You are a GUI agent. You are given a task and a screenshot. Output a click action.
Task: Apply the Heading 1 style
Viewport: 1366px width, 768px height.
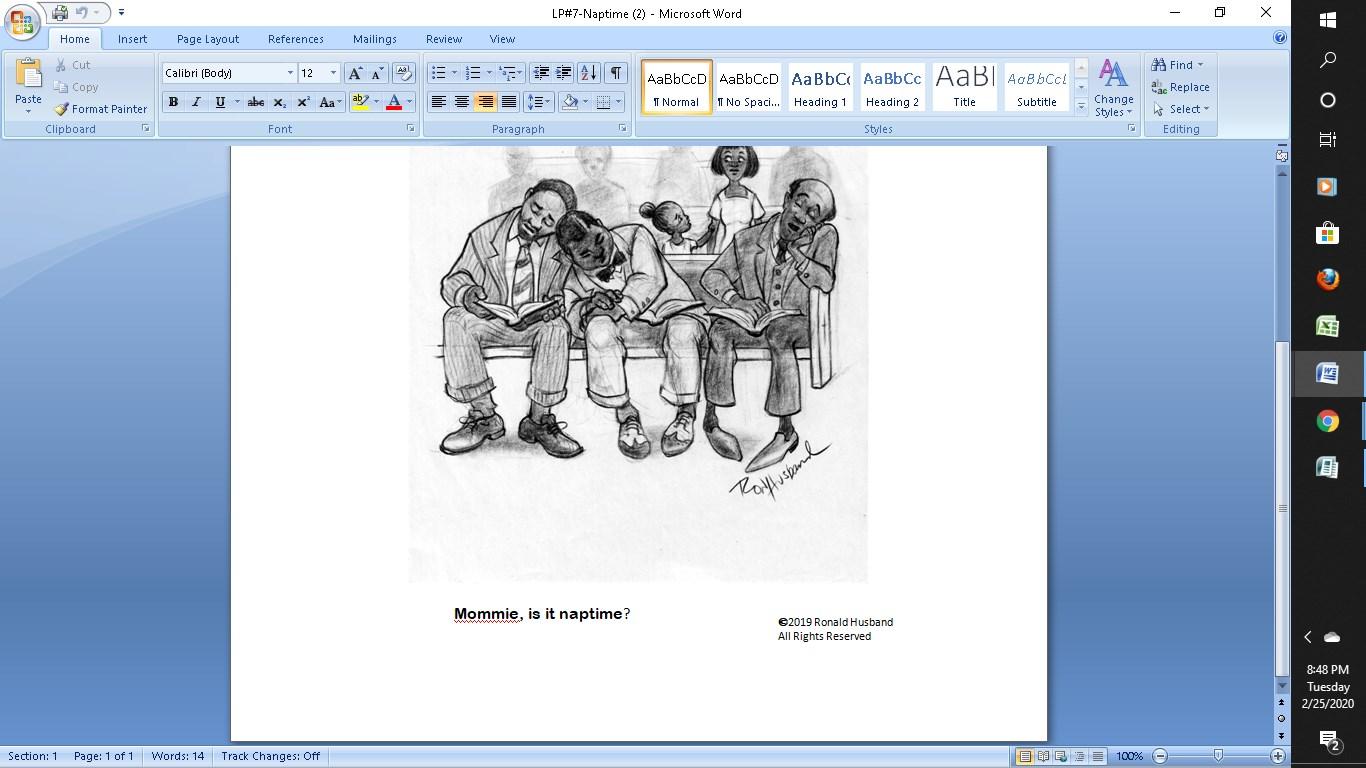pyautogui.click(x=820, y=87)
